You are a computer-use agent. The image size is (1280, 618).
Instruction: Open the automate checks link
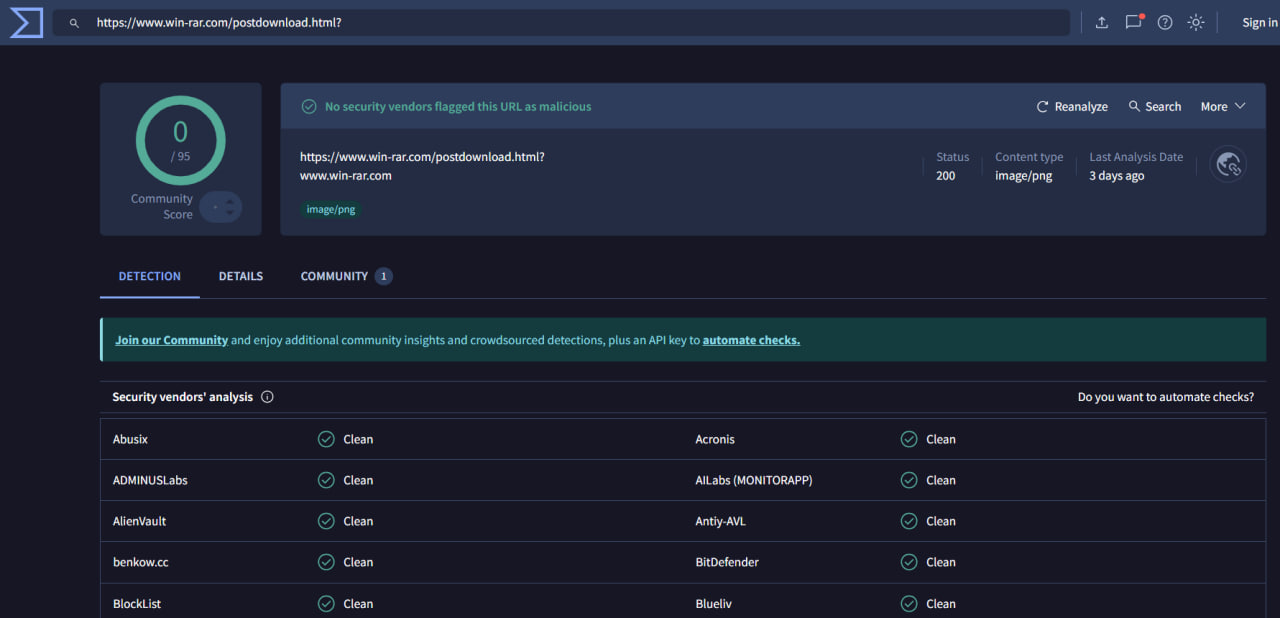click(751, 340)
